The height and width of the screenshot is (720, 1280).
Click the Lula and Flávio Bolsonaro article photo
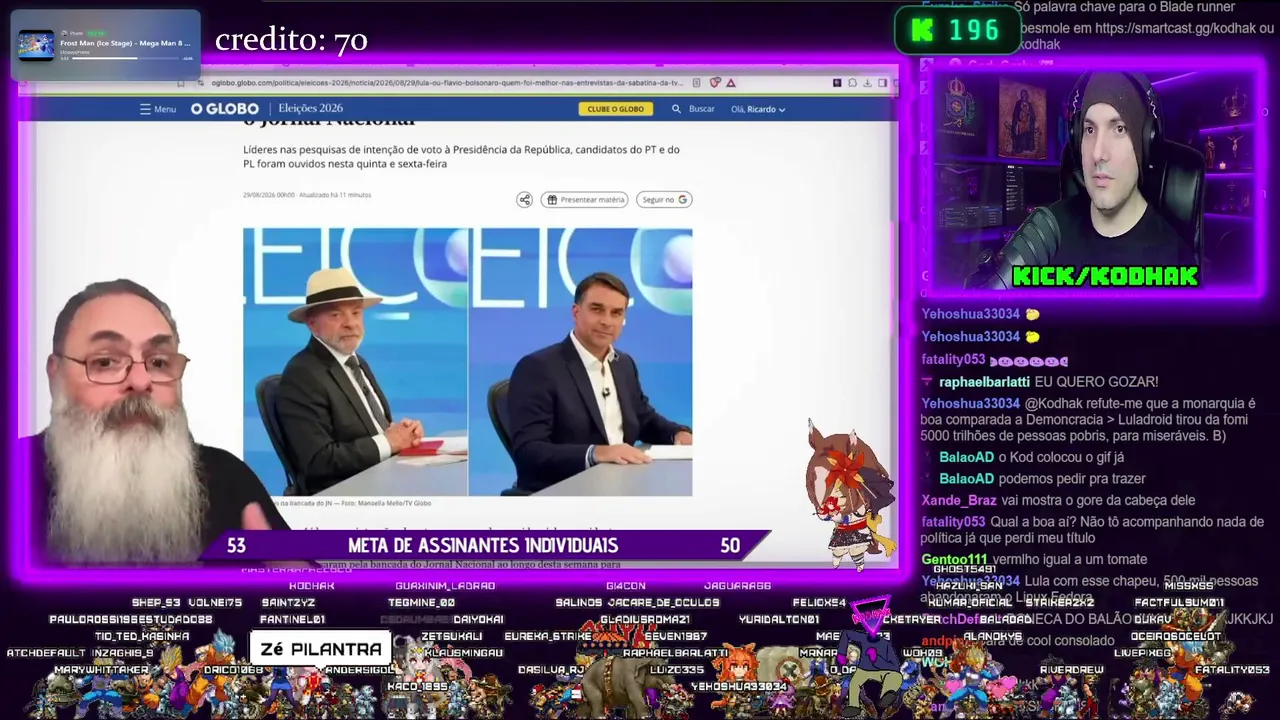point(467,362)
